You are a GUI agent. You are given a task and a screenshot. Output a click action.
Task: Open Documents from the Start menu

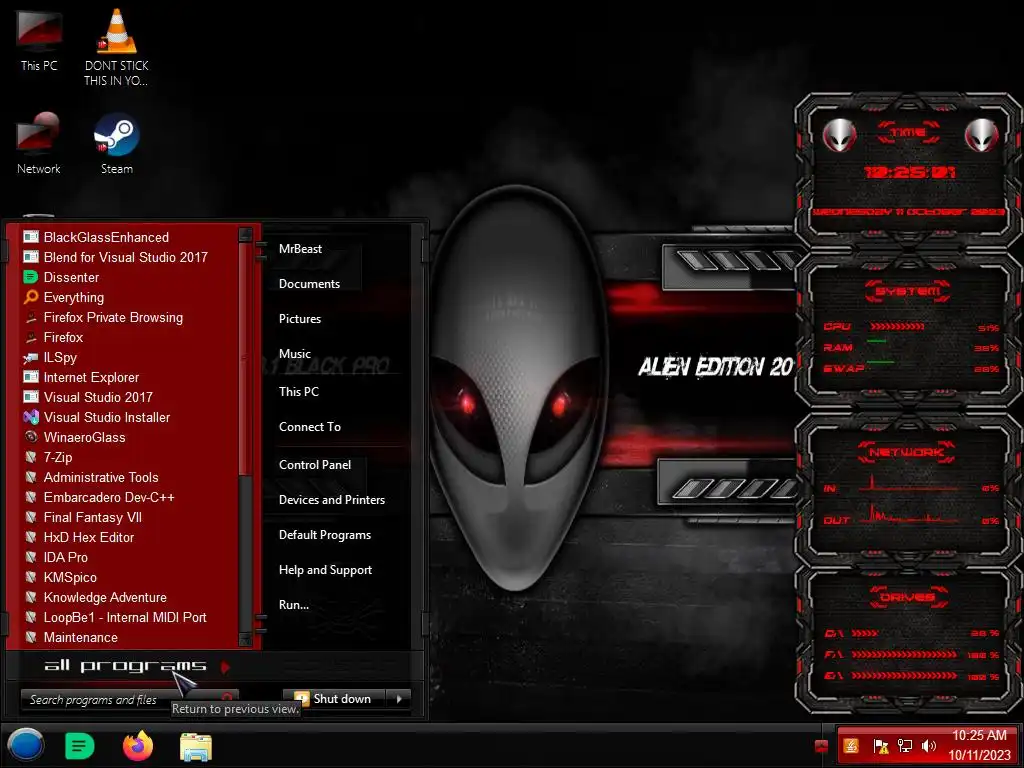pos(310,284)
